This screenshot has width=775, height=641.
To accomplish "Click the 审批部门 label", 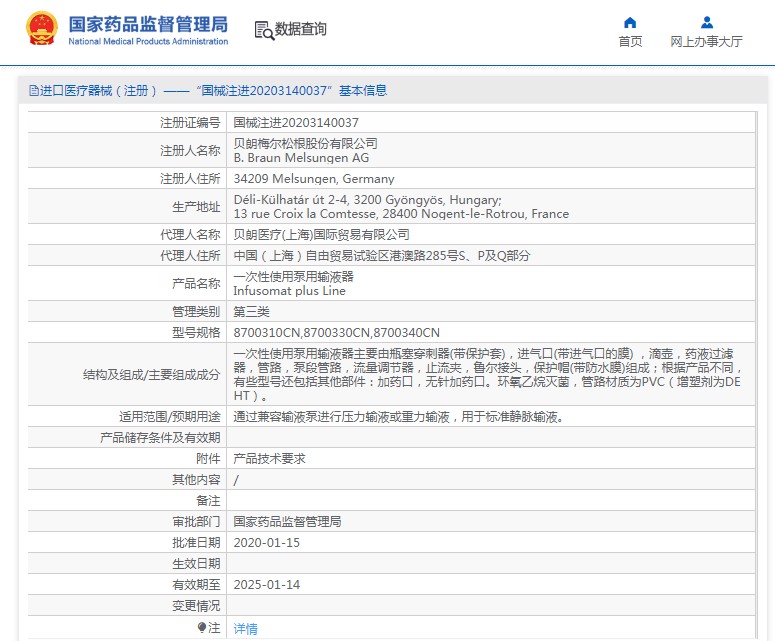I will 196,522.
